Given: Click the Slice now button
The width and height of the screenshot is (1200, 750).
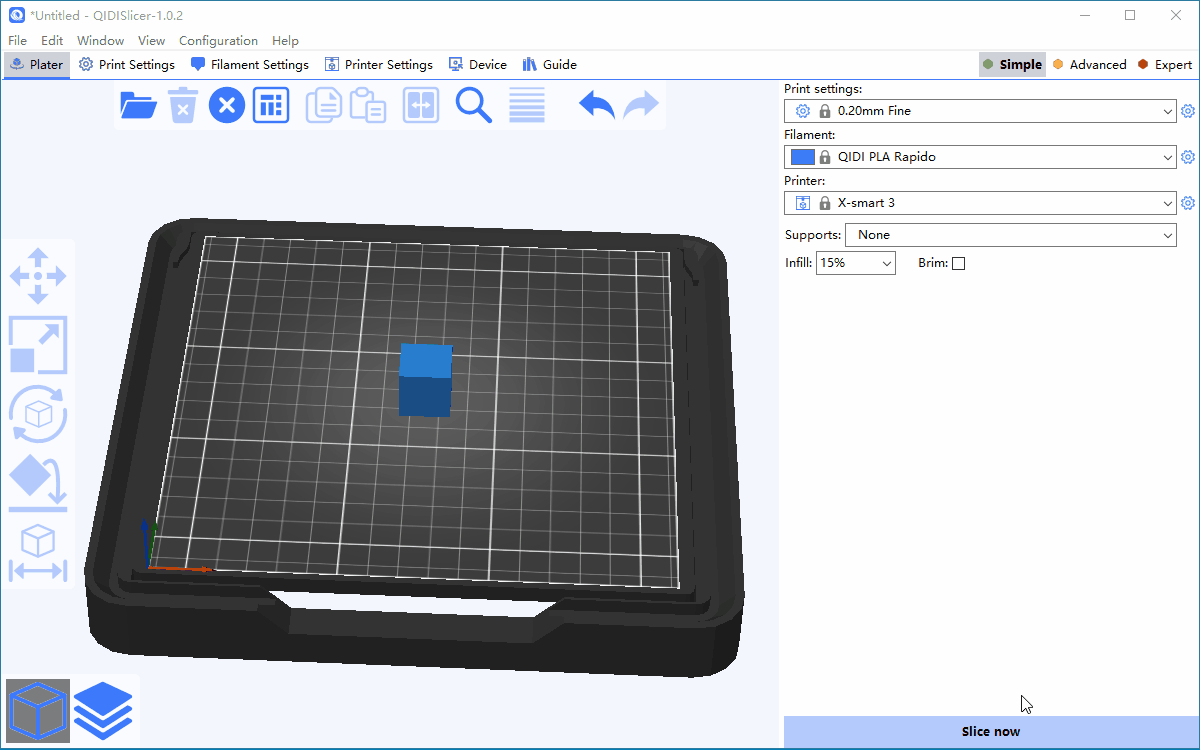Looking at the screenshot, I should tap(990, 731).
